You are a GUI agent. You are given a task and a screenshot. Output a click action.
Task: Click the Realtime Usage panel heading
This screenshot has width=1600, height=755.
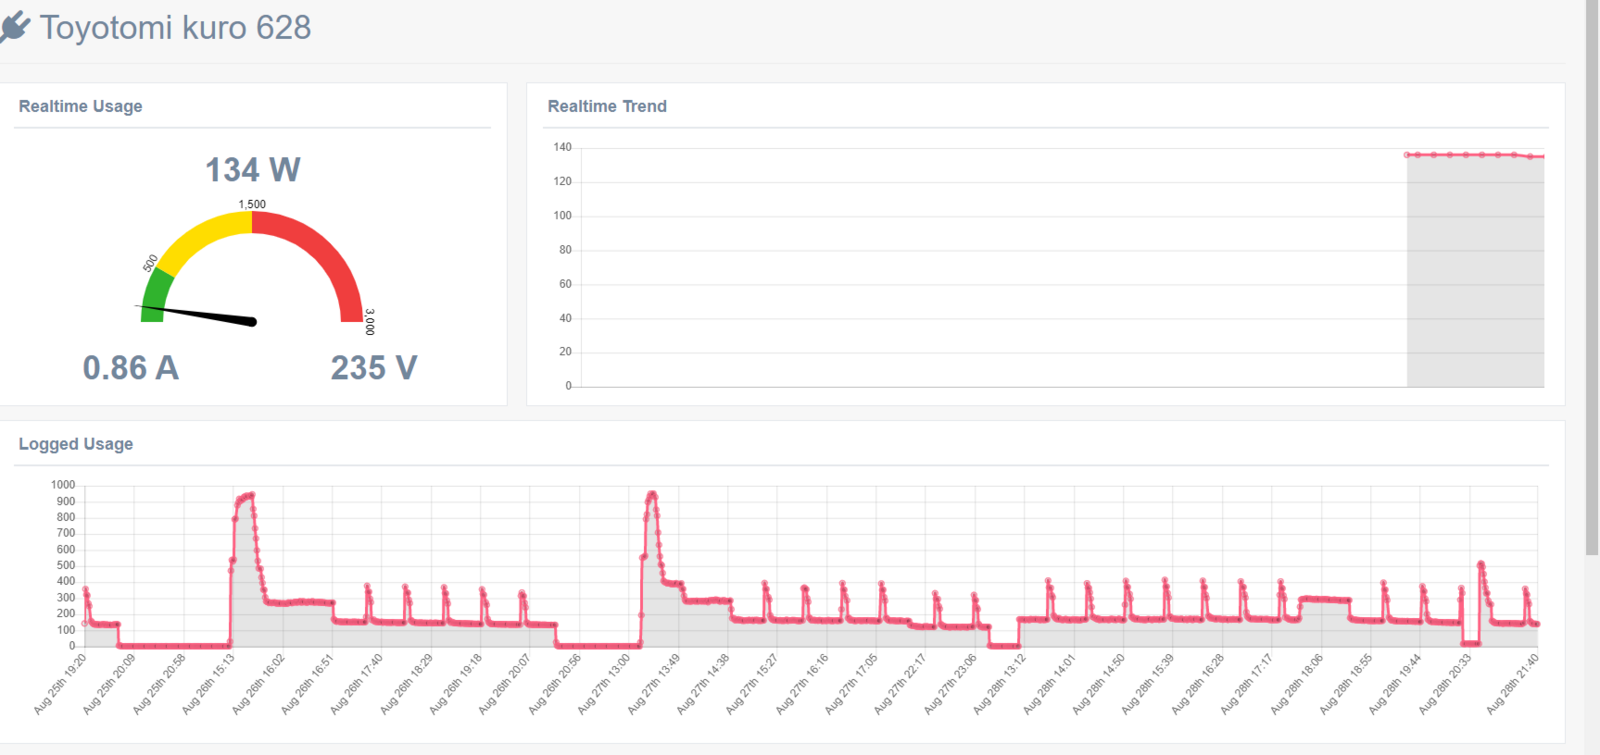[81, 106]
